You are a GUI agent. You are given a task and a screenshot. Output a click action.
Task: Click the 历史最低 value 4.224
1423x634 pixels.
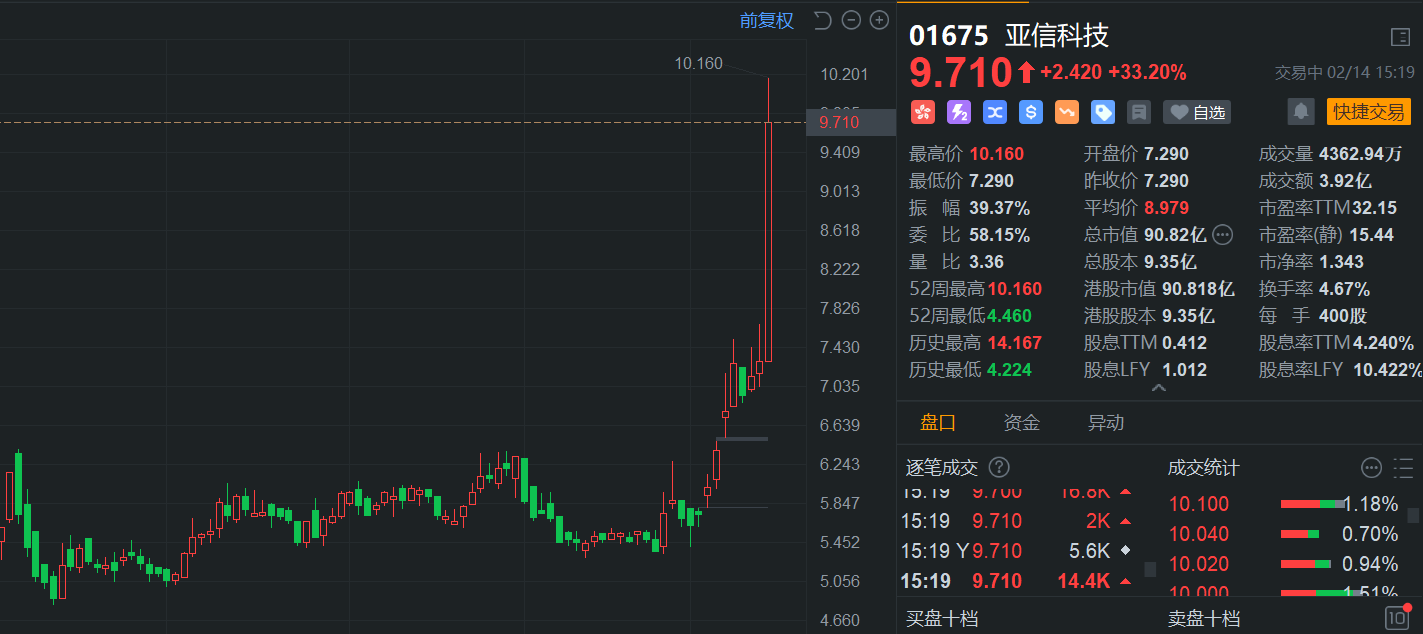point(1010,370)
